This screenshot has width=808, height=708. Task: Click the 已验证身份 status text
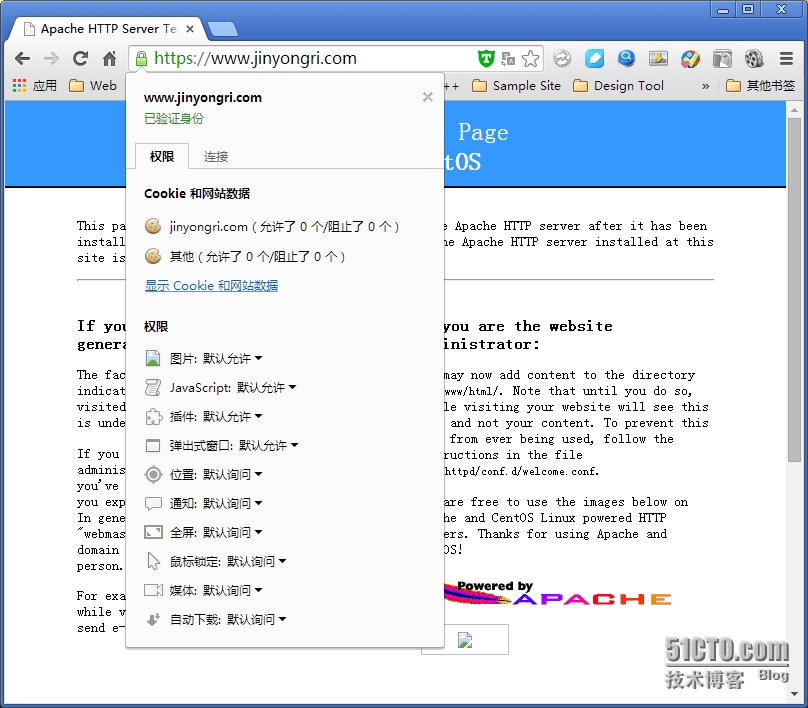tap(174, 119)
